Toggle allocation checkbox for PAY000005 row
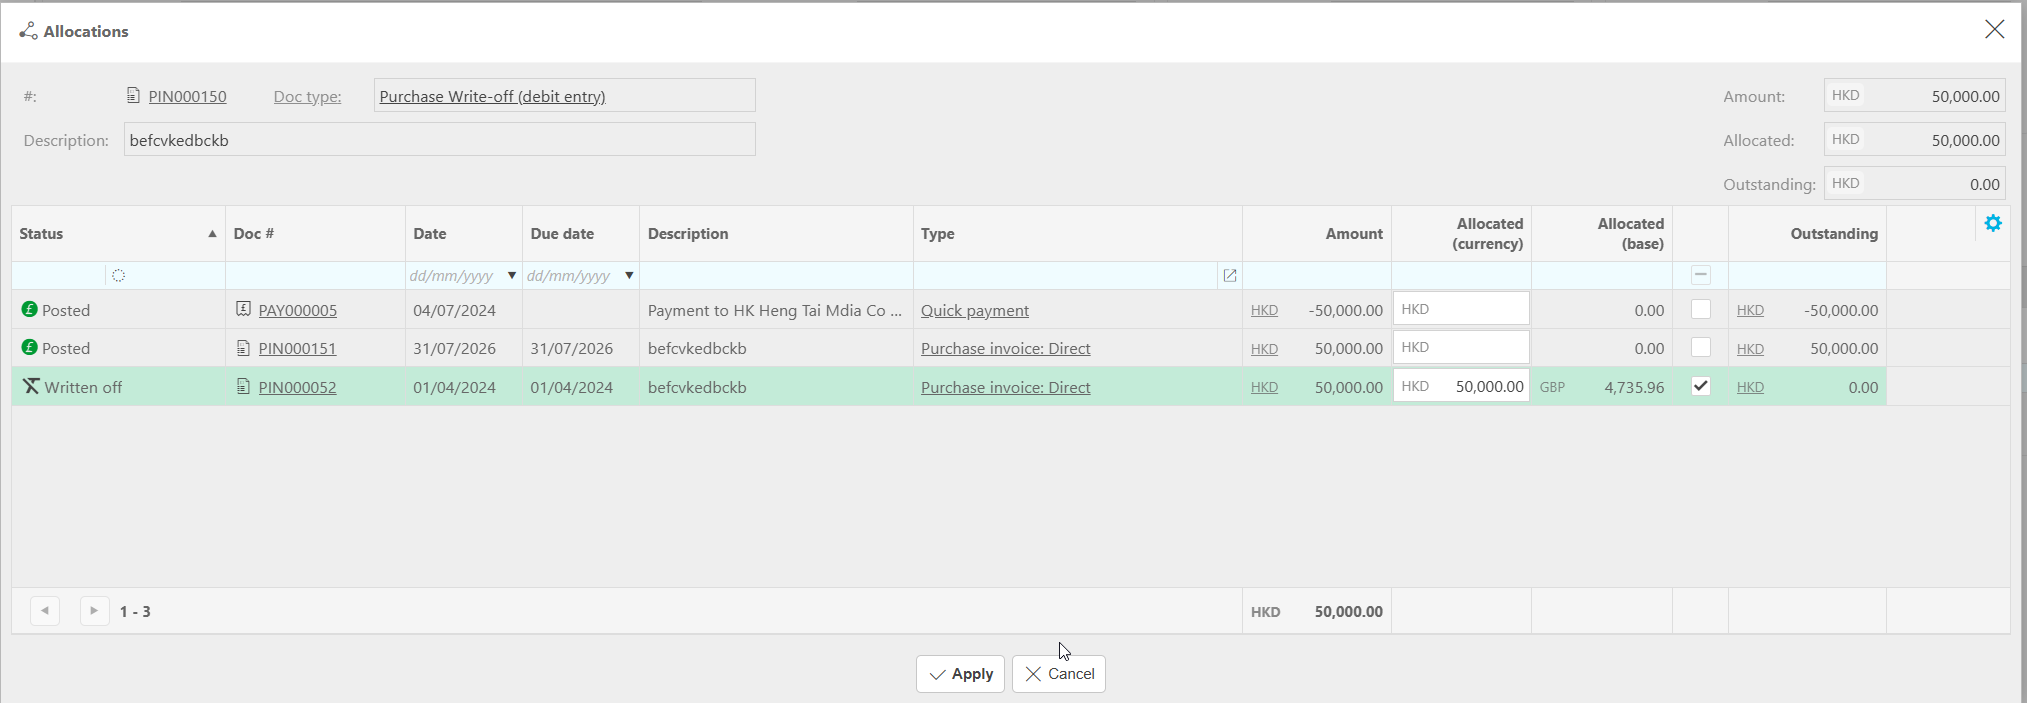The width and height of the screenshot is (2027, 703). 1700,309
